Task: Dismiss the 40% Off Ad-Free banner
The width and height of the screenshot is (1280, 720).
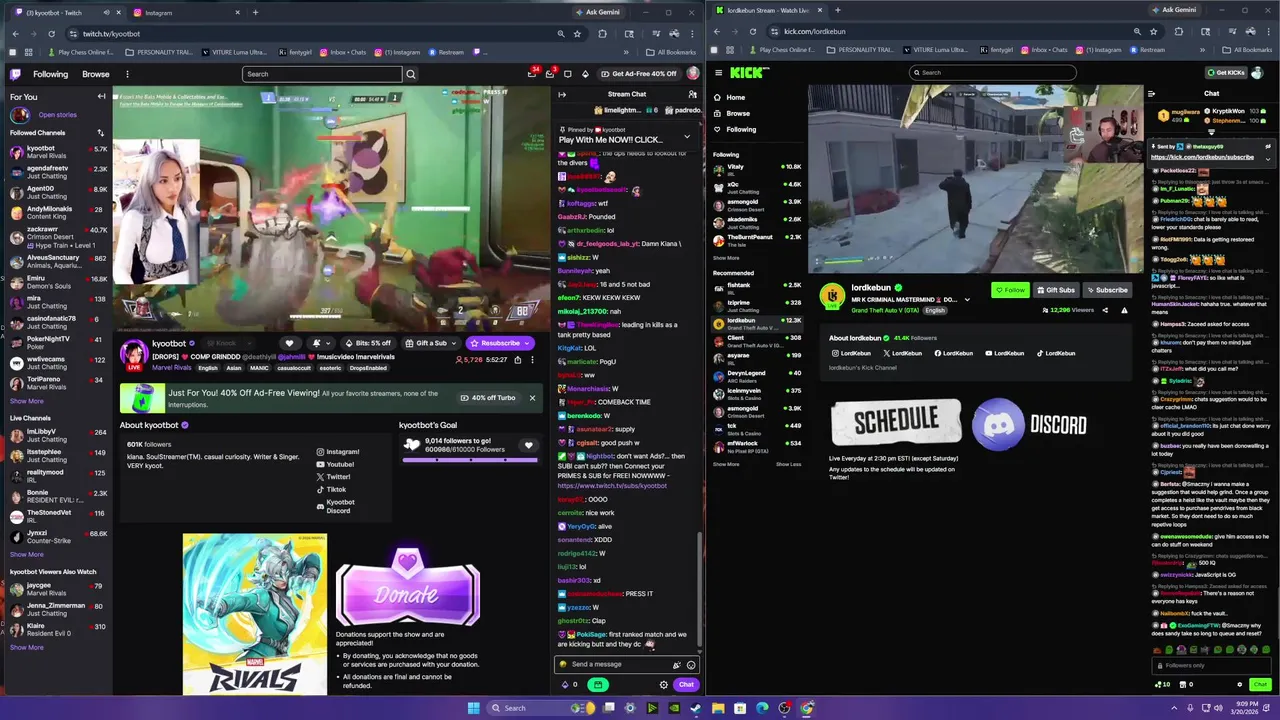Action: point(532,398)
